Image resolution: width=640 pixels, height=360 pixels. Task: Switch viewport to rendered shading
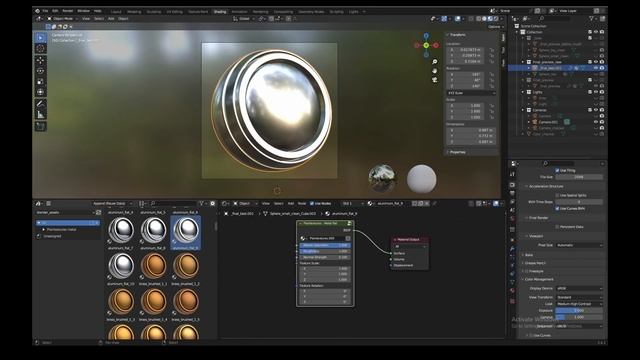tap(496, 18)
